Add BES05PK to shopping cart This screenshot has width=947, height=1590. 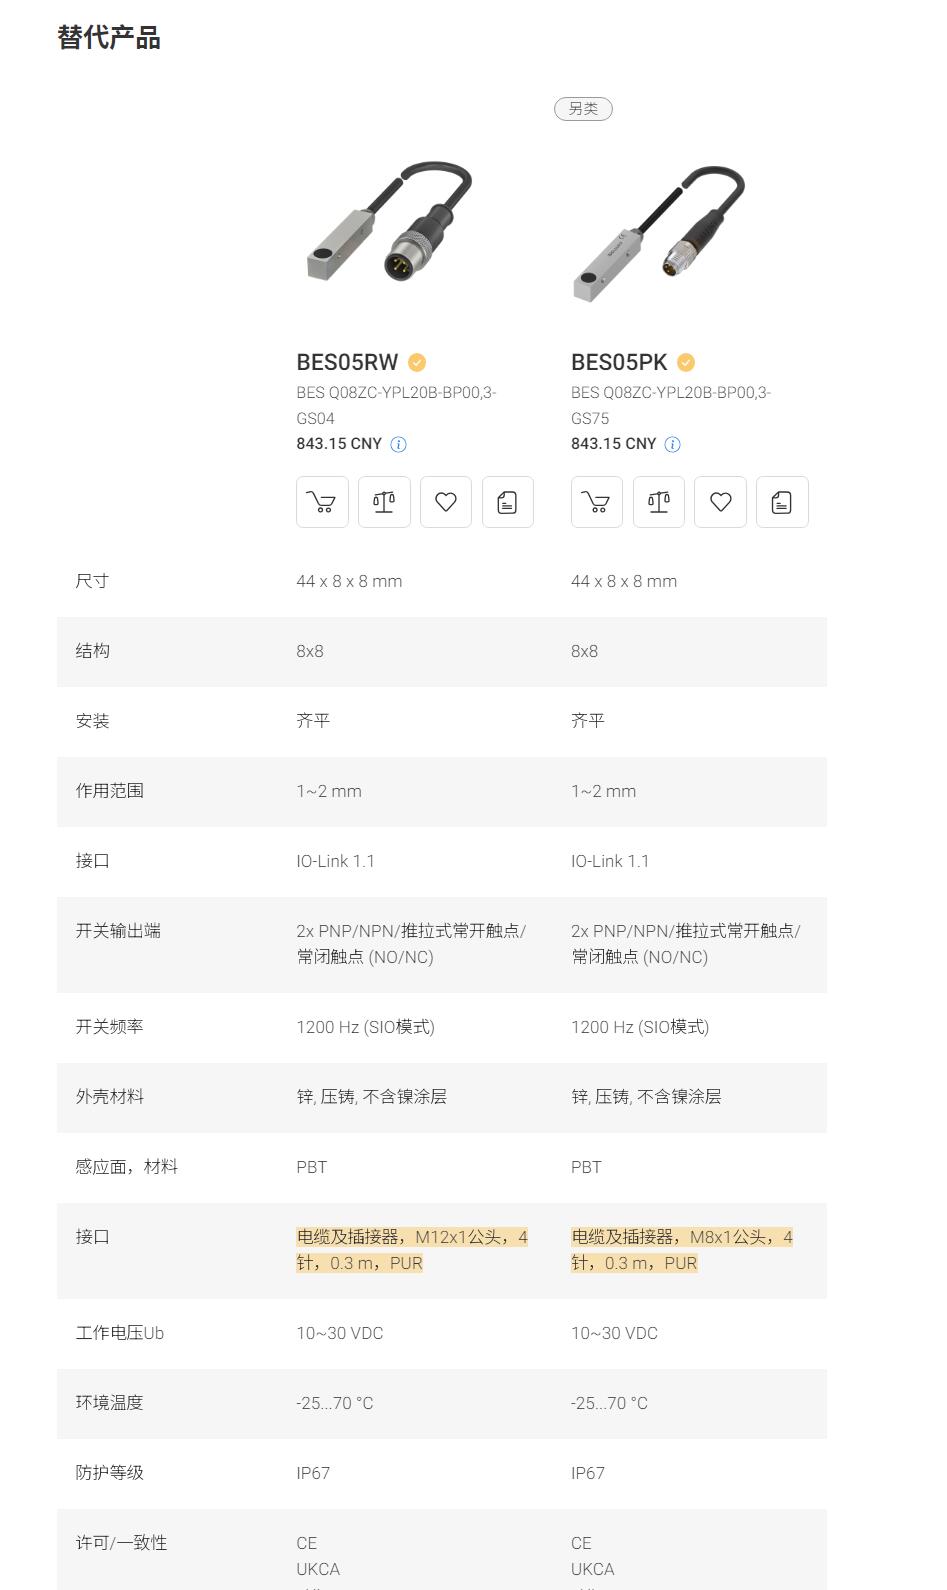[597, 502]
